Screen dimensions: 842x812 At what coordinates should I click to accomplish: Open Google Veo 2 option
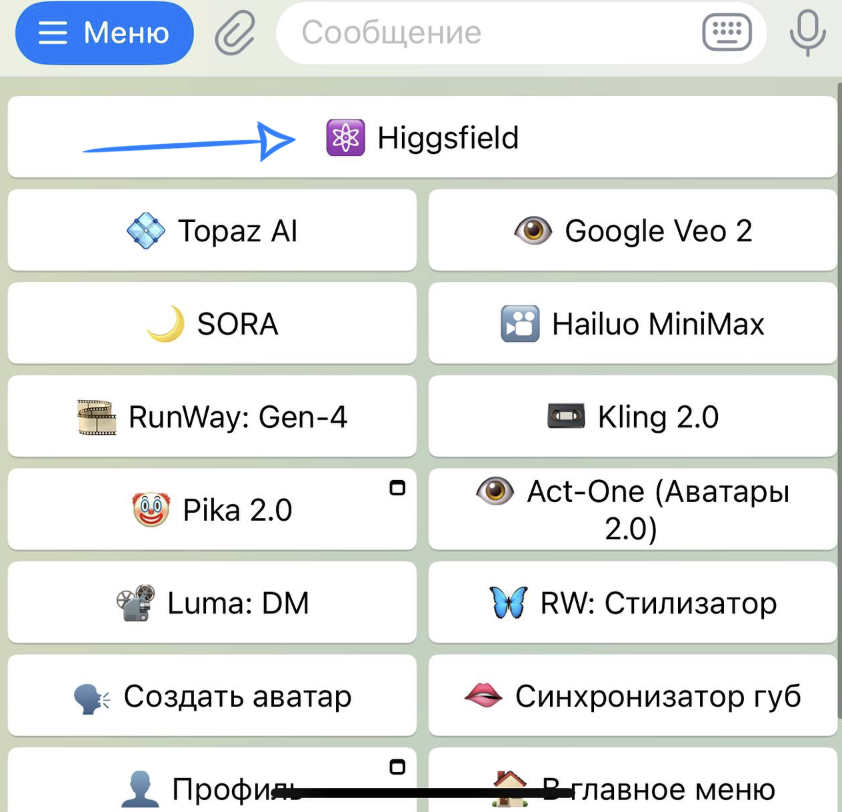click(632, 231)
